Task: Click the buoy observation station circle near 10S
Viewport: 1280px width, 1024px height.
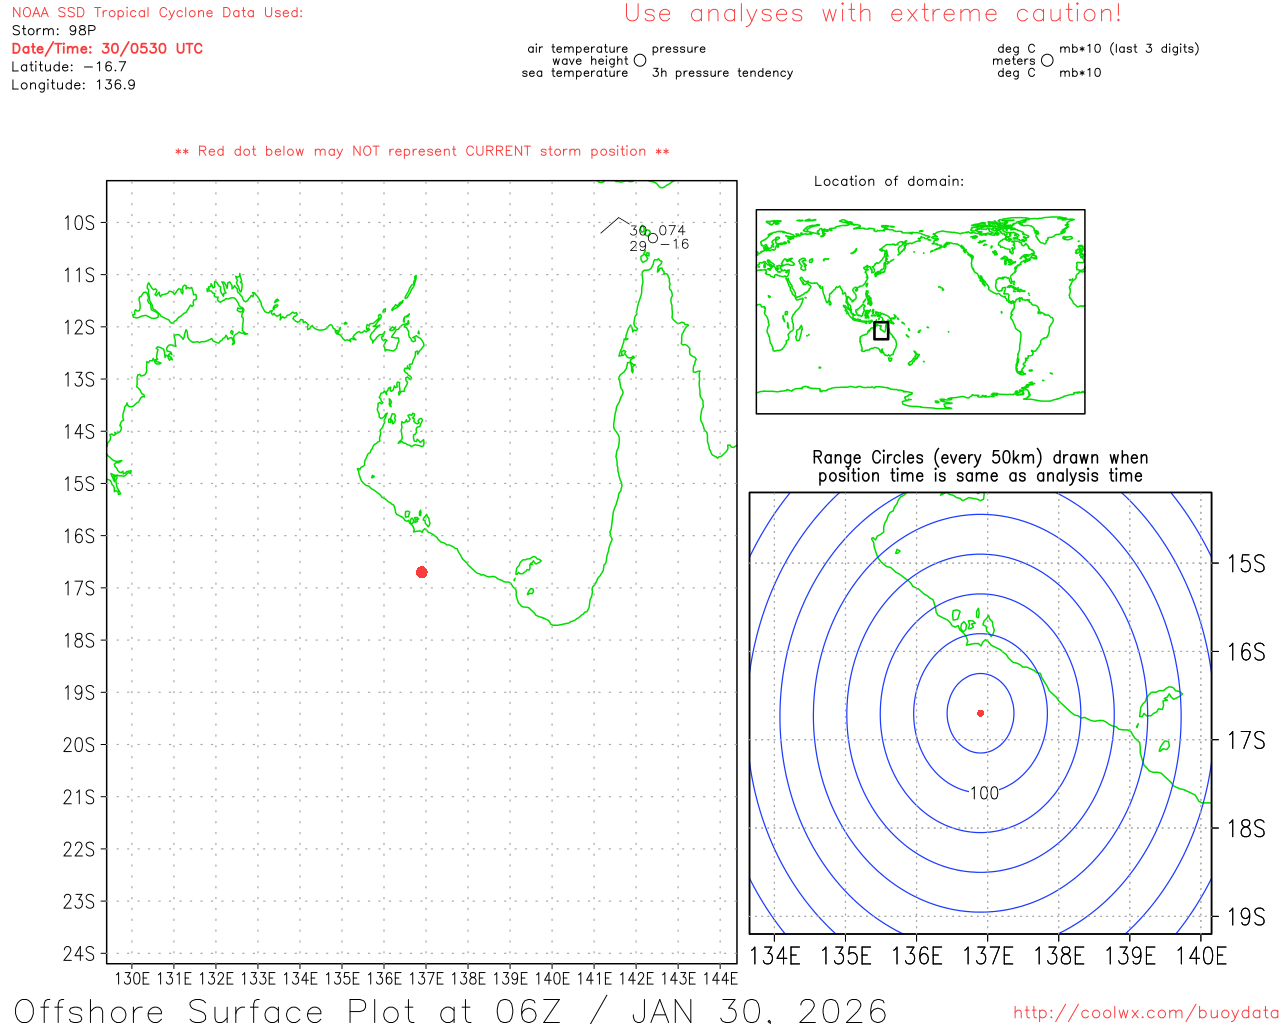Action: coord(653,238)
